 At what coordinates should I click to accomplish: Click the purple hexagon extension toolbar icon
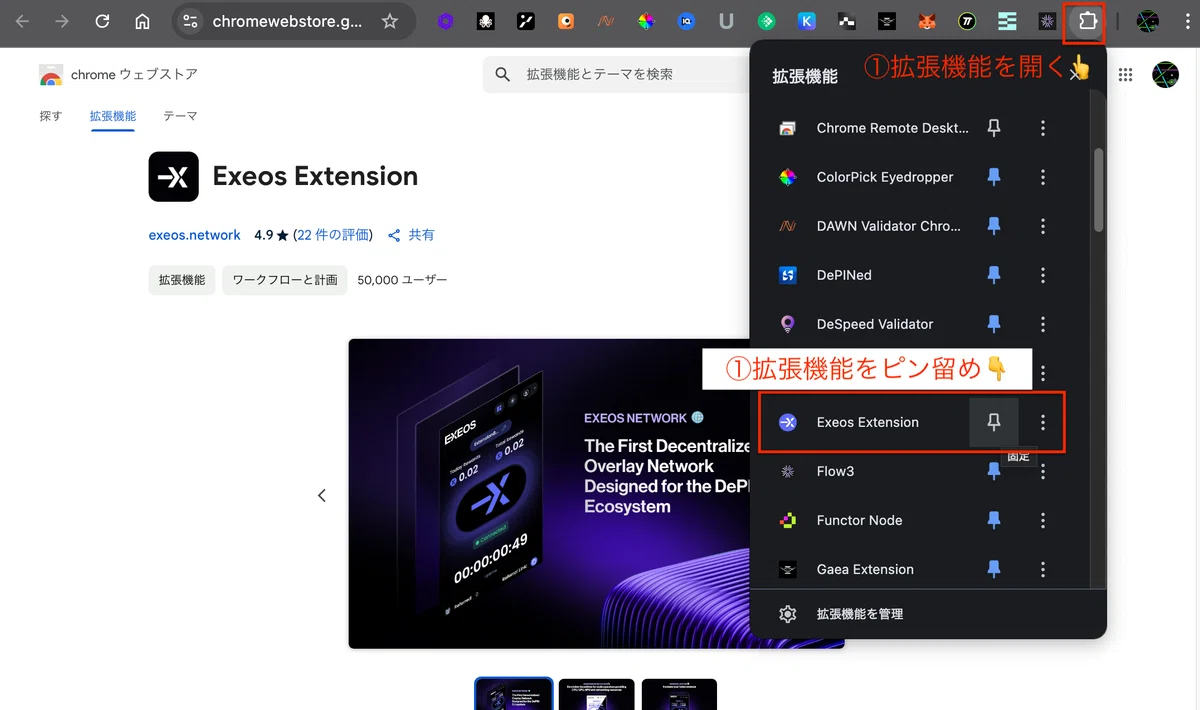(446, 21)
